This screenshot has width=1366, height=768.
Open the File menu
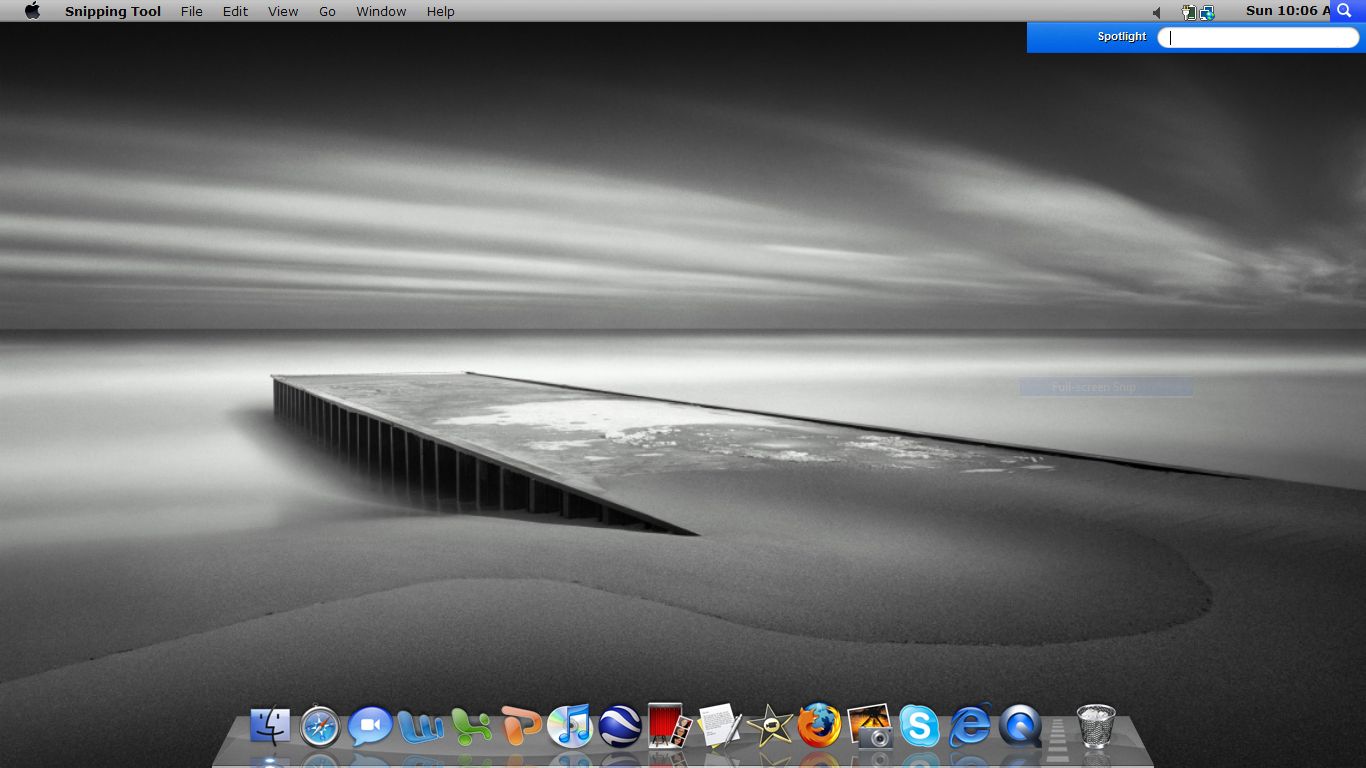tap(192, 11)
